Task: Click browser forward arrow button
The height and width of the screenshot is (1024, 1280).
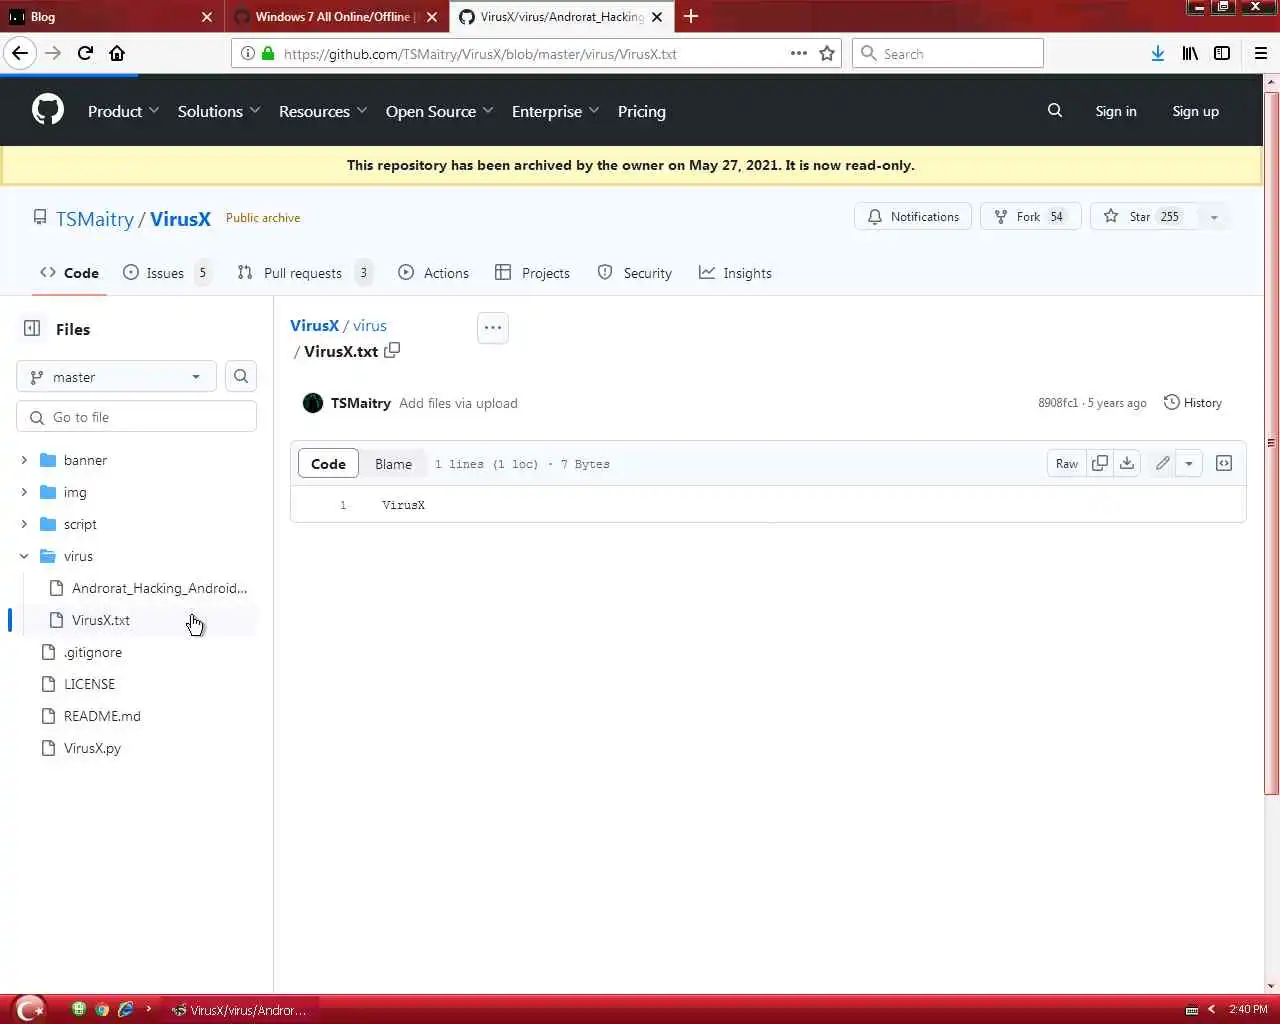Action: pyautogui.click(x=53, y=53)
